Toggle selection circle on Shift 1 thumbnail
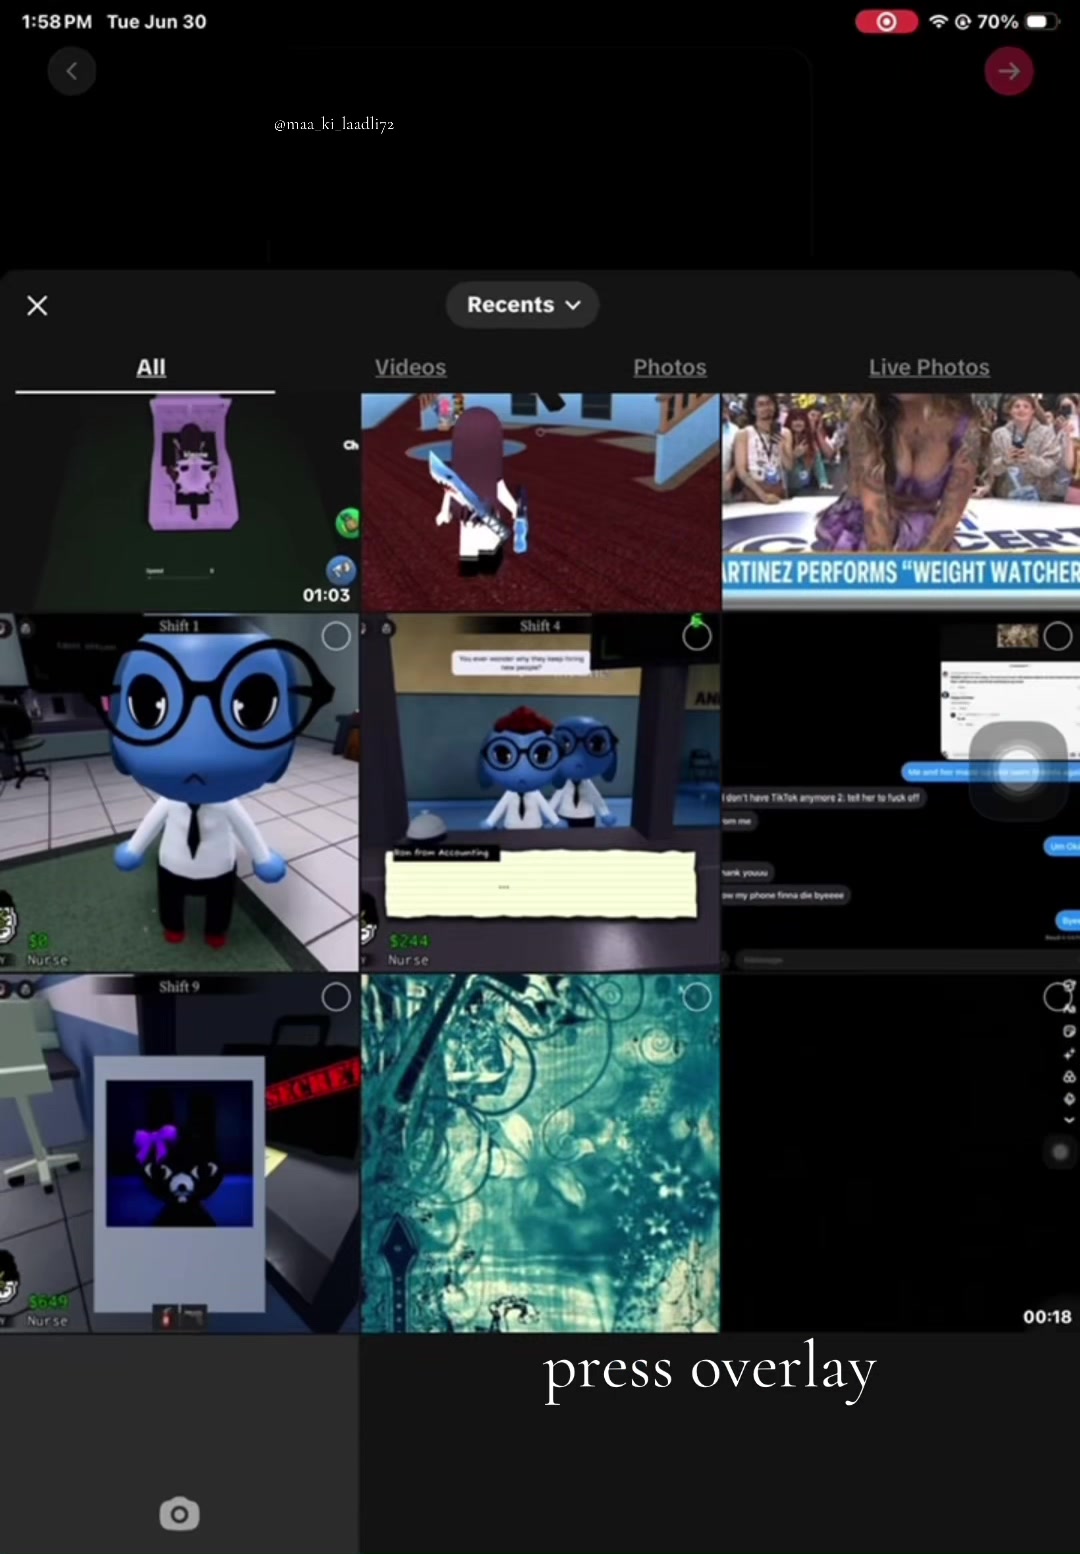 pos(336,636)
